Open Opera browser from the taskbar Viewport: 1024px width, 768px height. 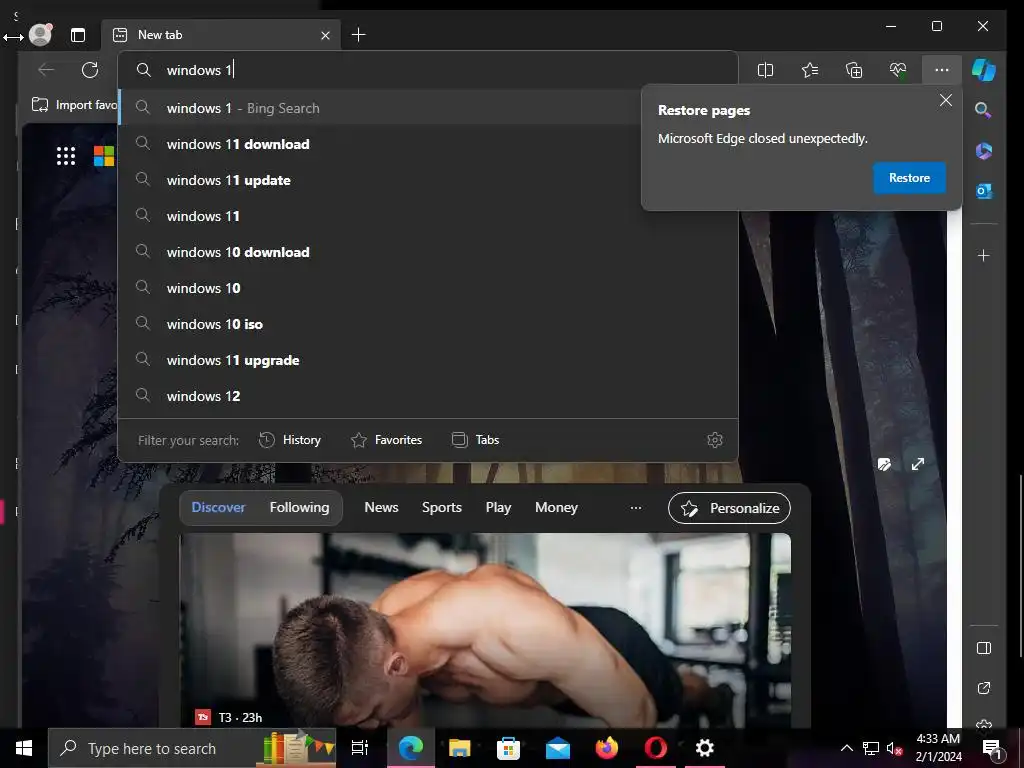pyautogui.click(x=656, y=748)
